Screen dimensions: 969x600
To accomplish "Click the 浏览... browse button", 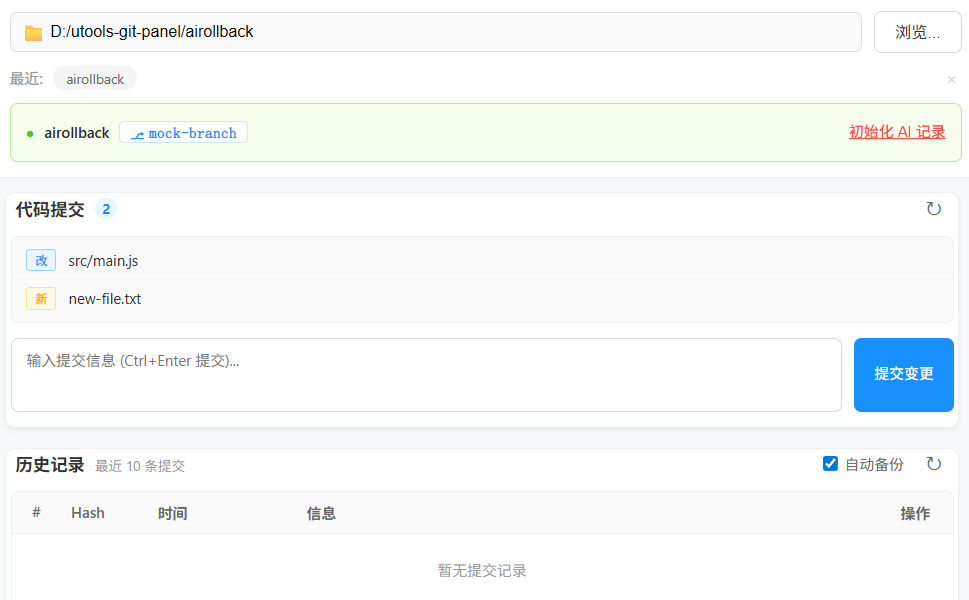I will (917, 32).
